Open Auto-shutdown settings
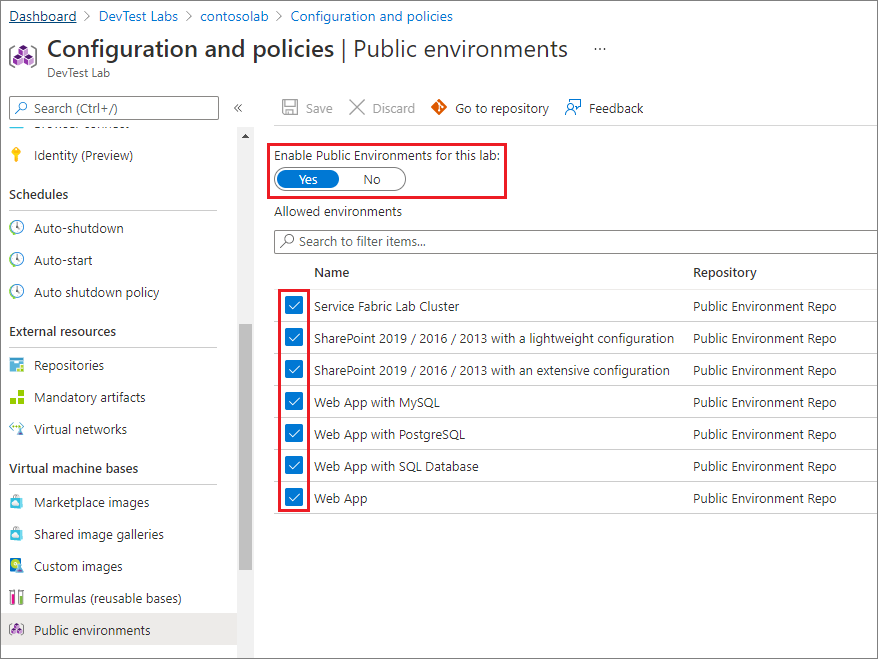Viewport: 878px width, 659px height. coord(78,228)
